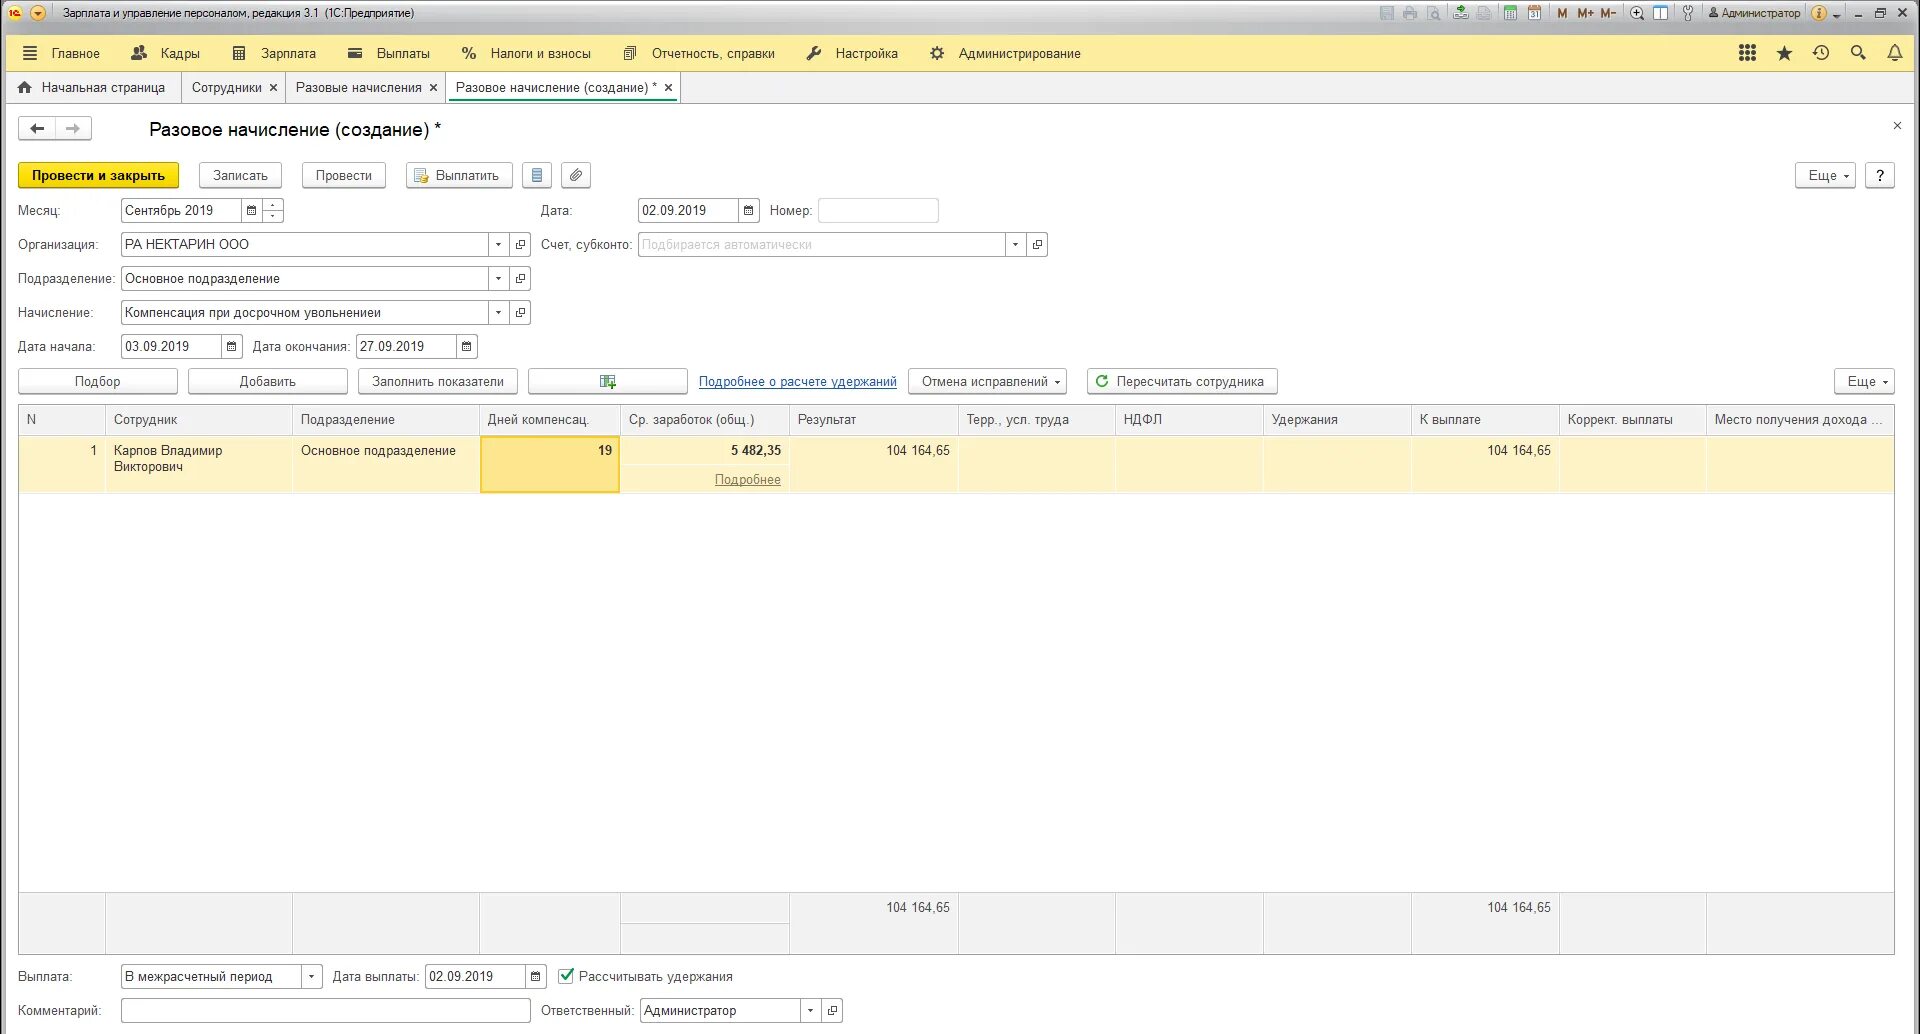
Task: Open the calendar picker for the Месяц field
Action: [x=251, y=210]
